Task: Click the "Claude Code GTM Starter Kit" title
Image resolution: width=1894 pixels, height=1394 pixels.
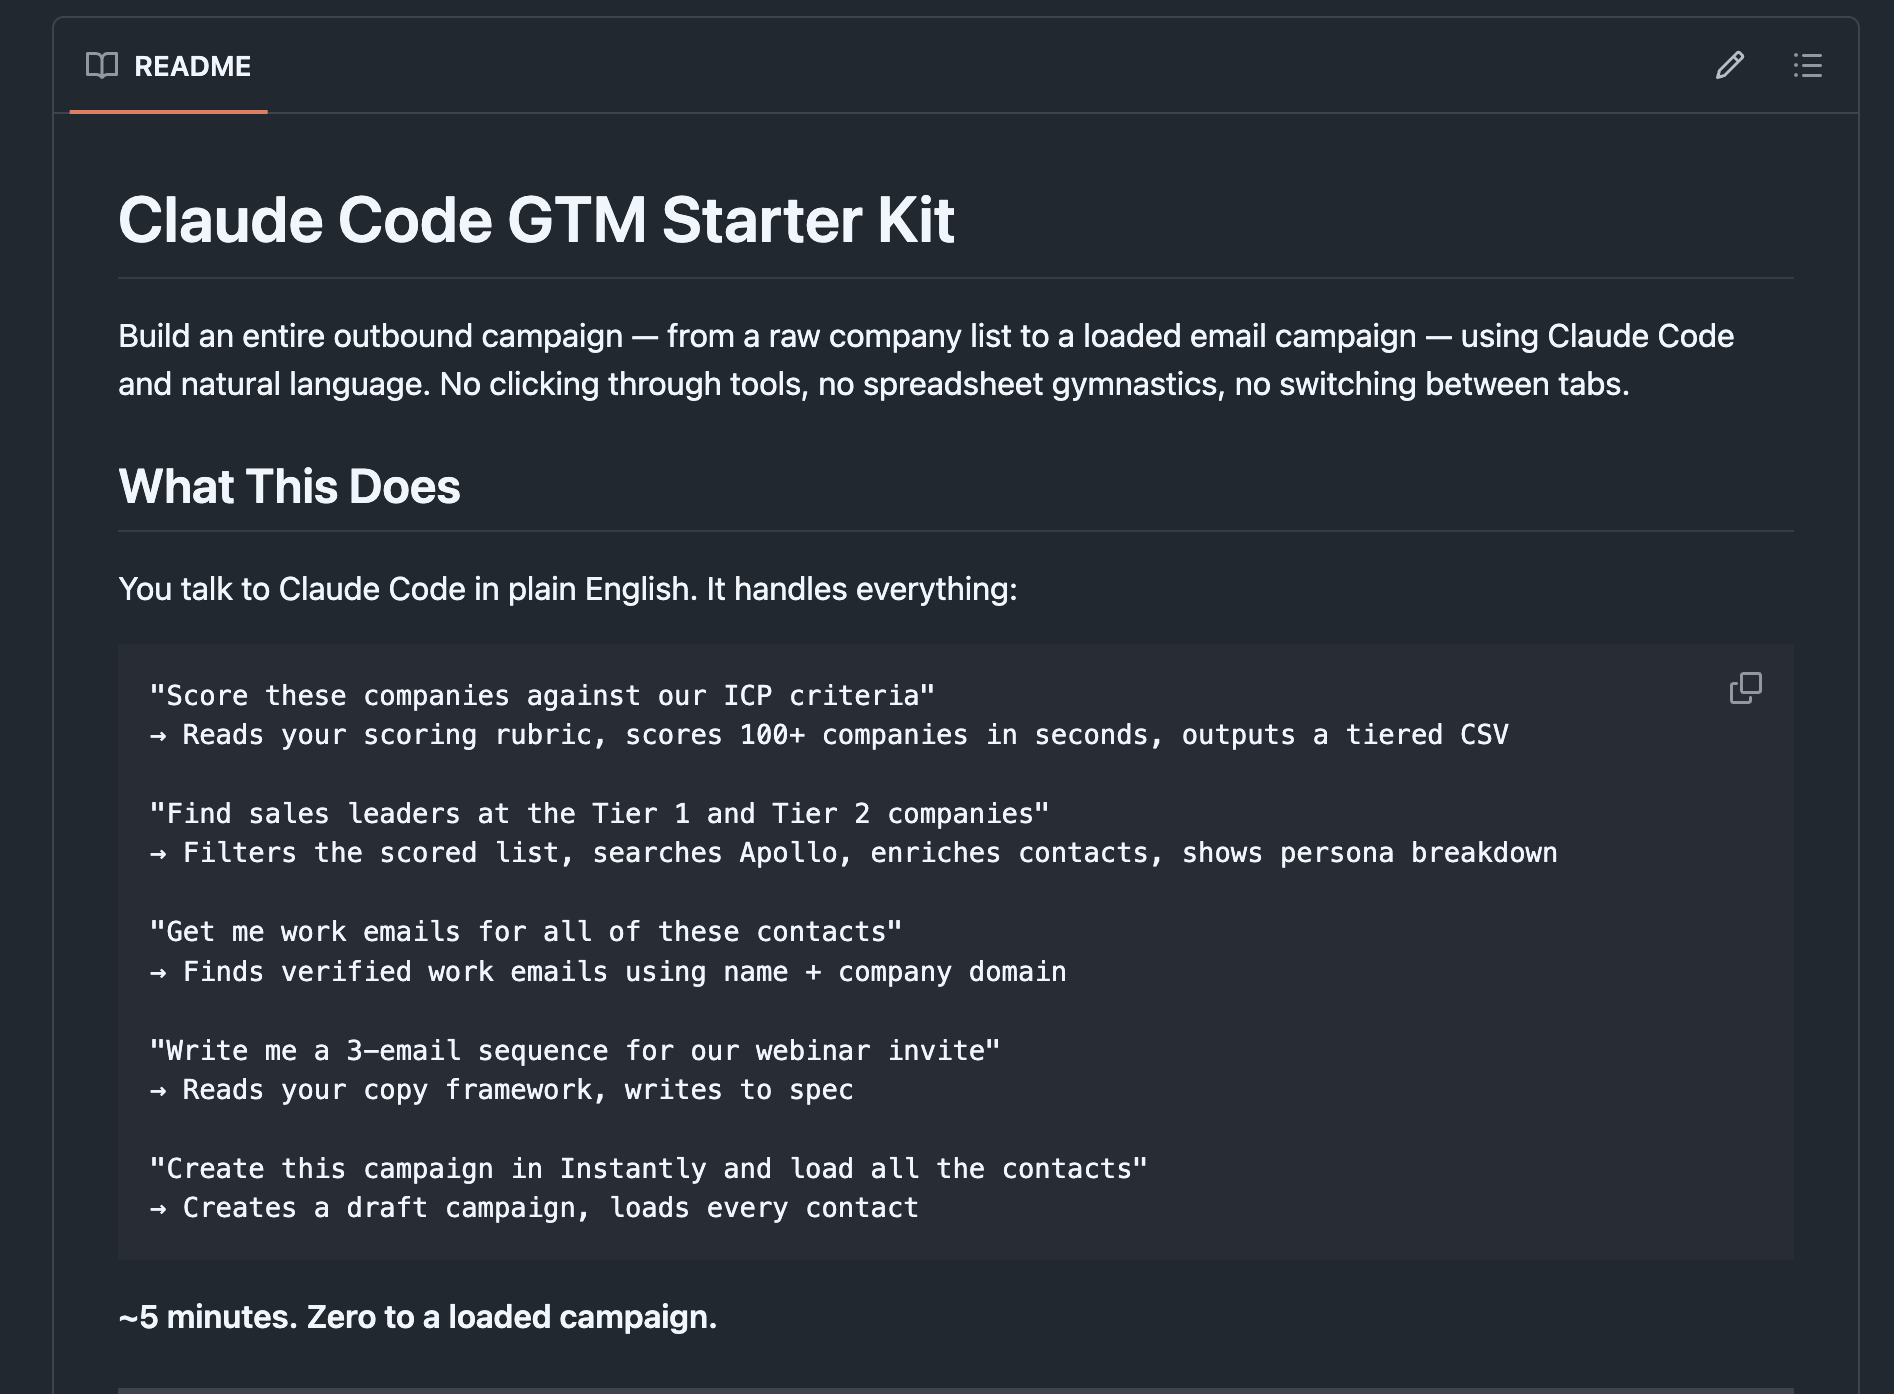Action: [x=537, y=222]
